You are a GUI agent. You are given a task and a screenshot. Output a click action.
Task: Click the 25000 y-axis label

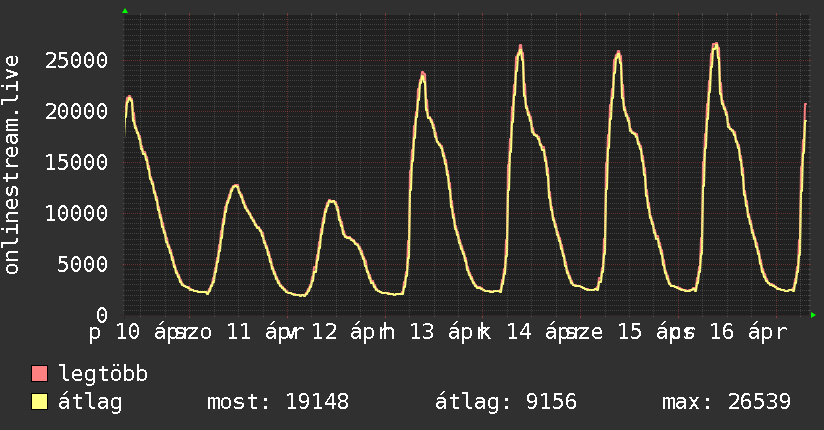point(77,60)
